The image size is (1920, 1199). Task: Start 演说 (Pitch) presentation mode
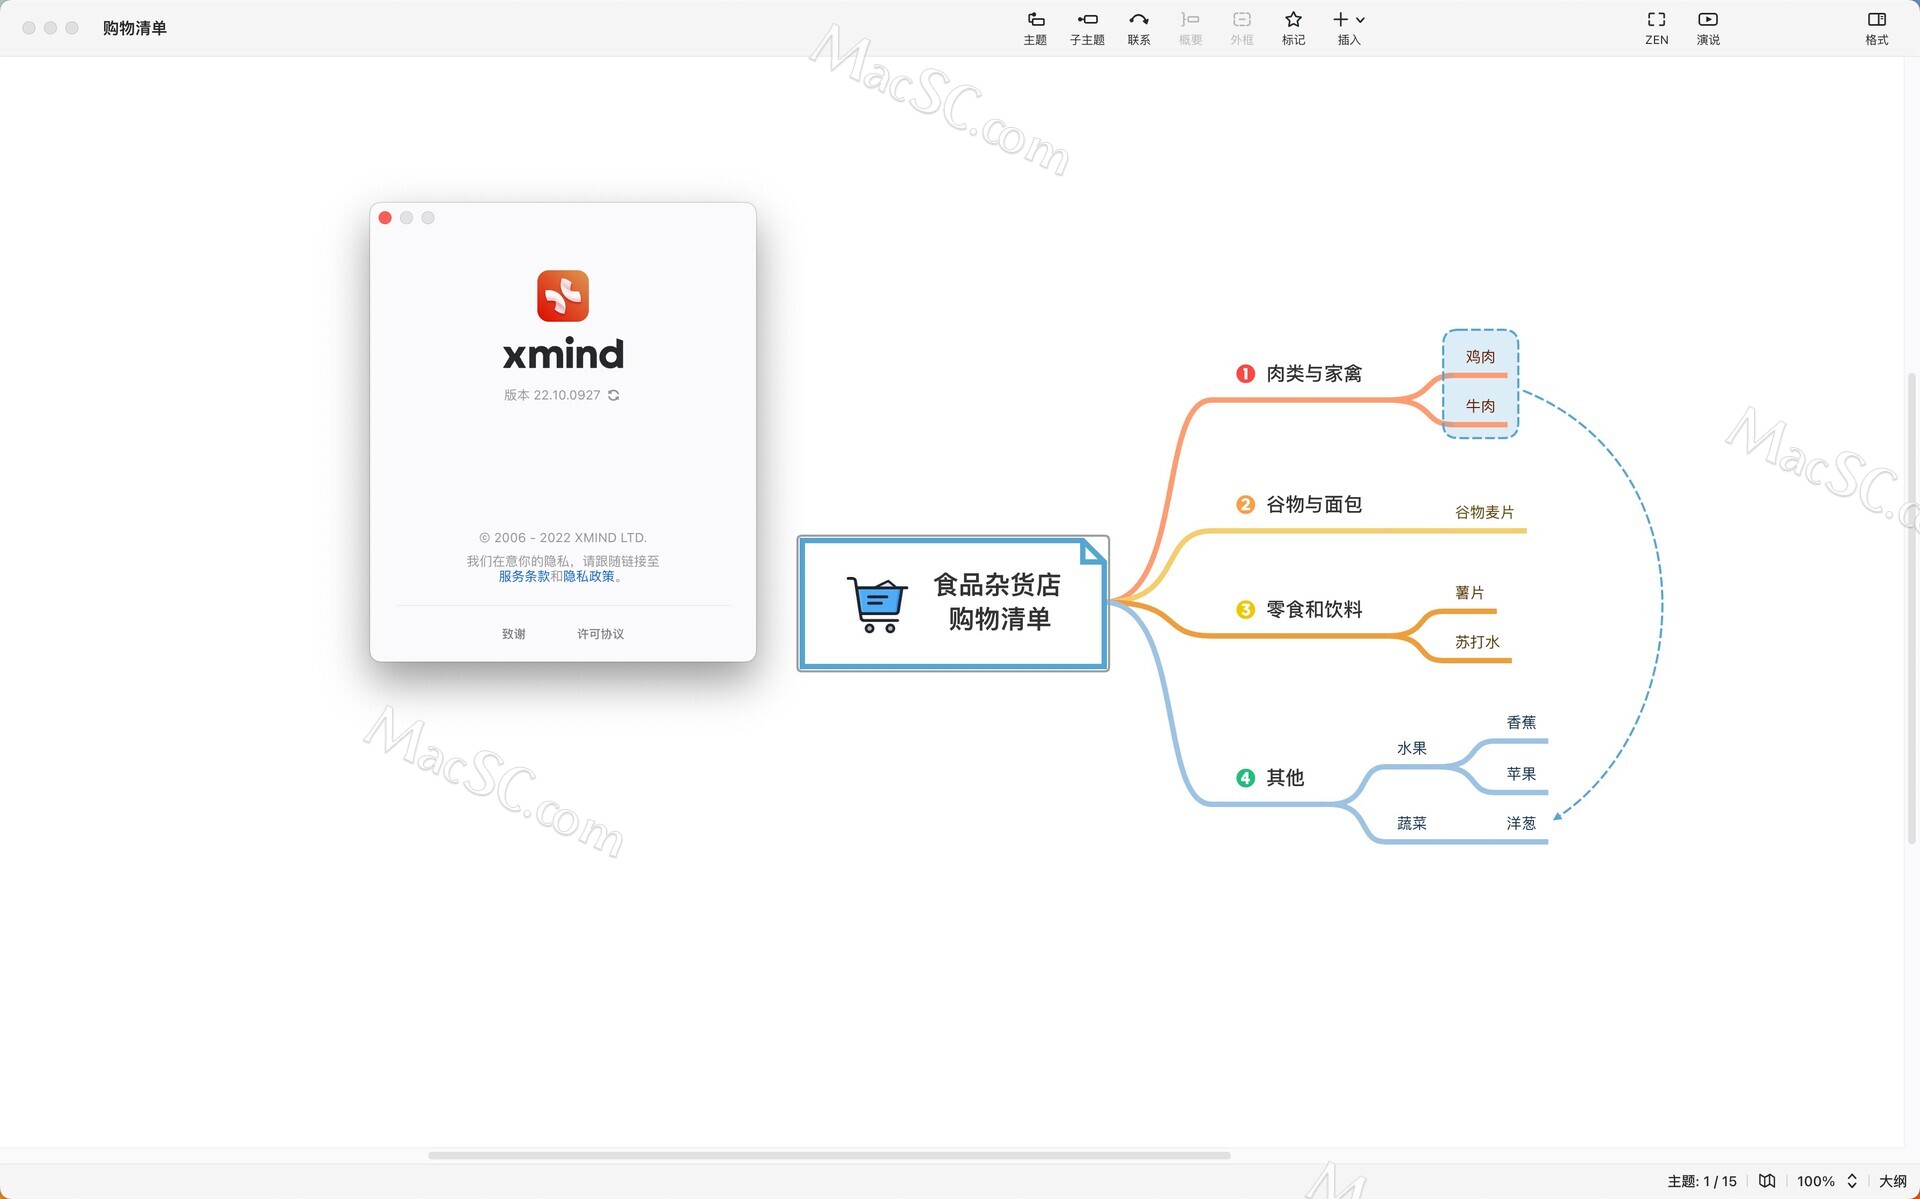point(1707,27)
